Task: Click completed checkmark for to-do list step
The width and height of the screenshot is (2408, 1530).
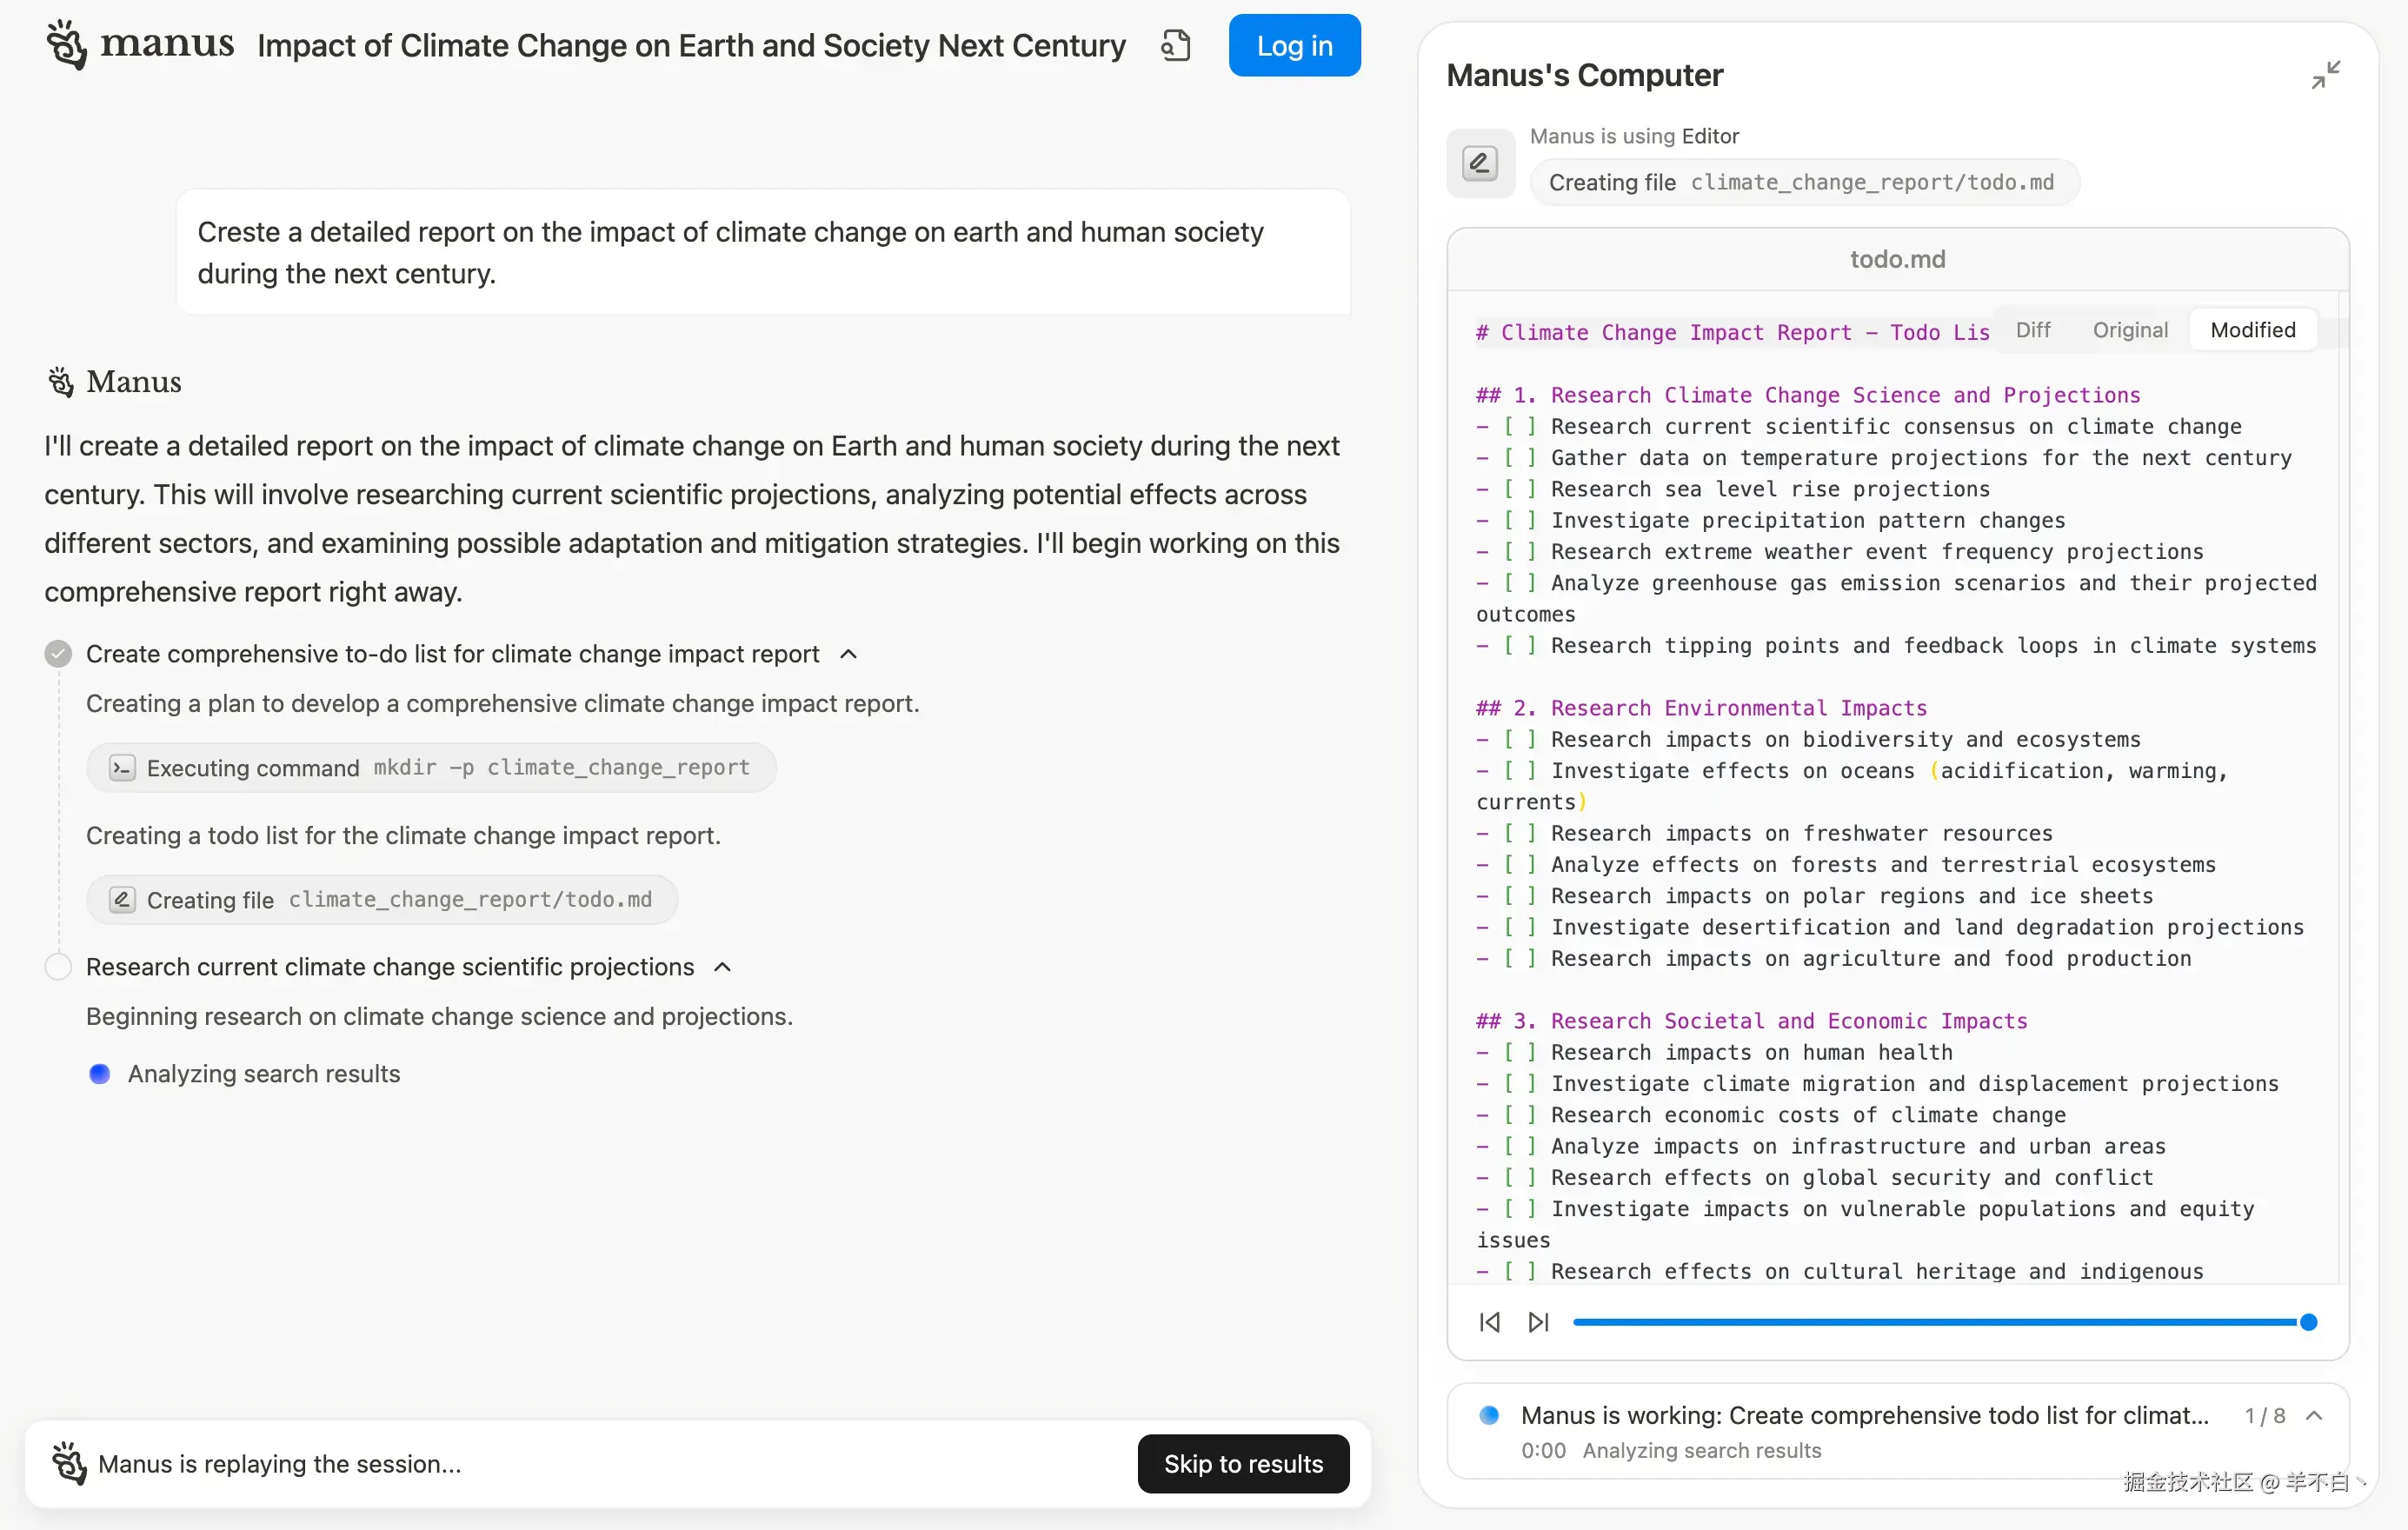Action: pos(58,654)
